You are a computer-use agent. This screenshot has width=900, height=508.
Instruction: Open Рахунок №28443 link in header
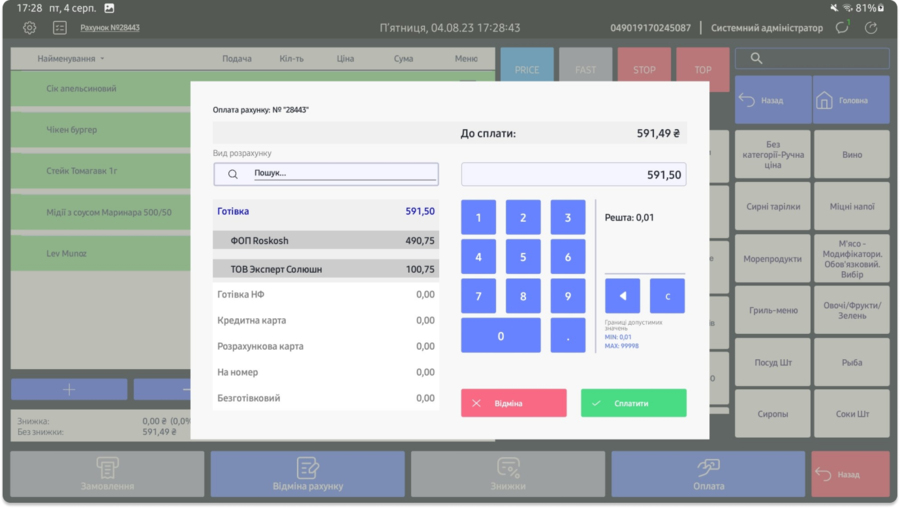coord(110,28)
